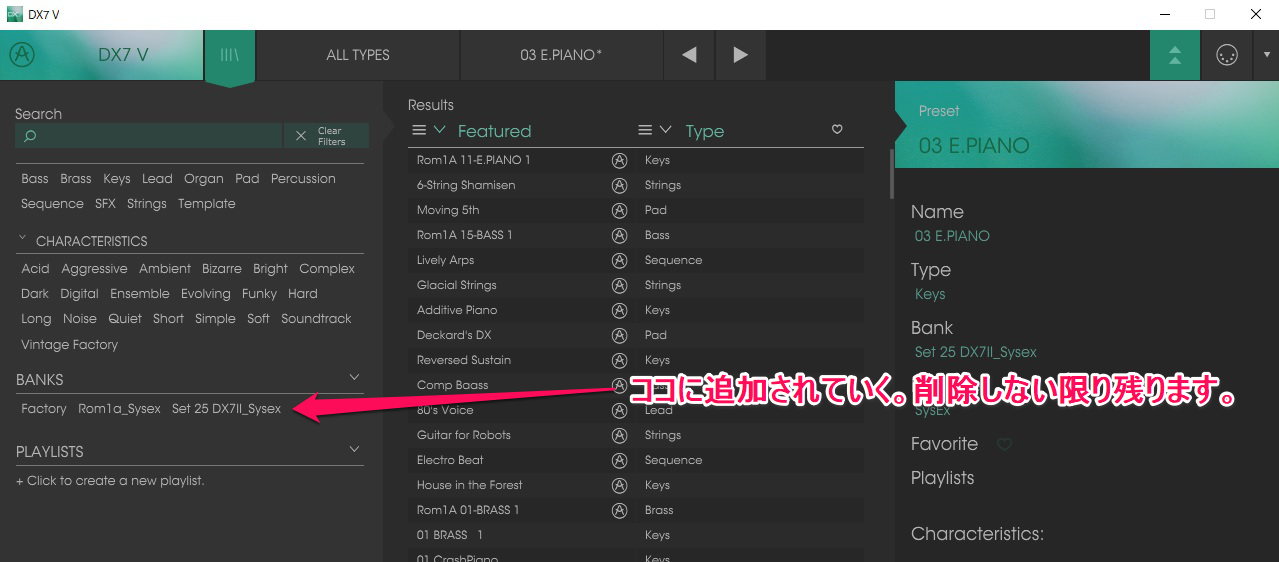Viewport: 1279px width, 562px height.
Task: Click Arturia icon on Reversed Sustain row
Action: click(x=619, y=360)
